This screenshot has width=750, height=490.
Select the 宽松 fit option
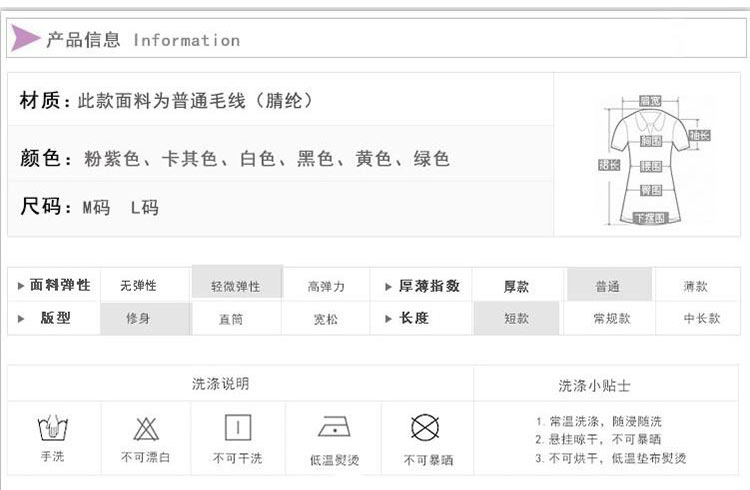[326, 319]
